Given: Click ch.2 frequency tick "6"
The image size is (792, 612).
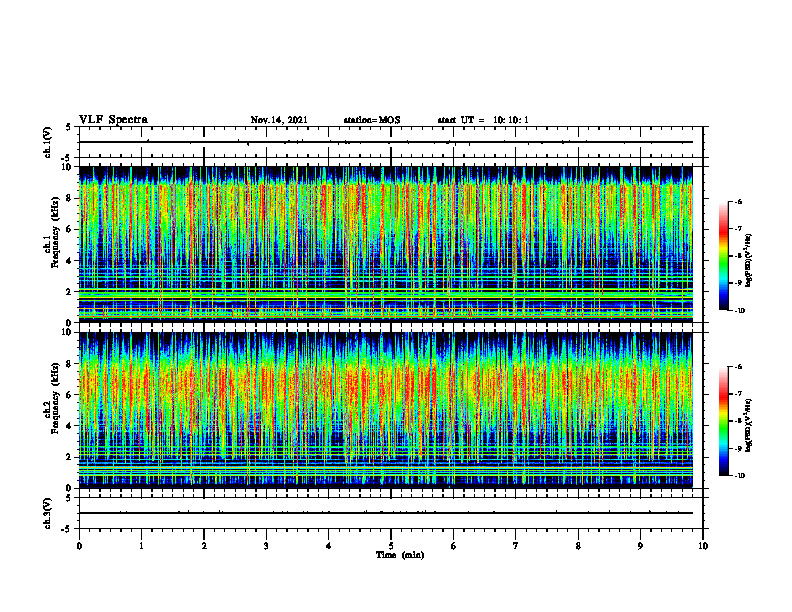Looking at the screenshot, I should click(70, 395).
